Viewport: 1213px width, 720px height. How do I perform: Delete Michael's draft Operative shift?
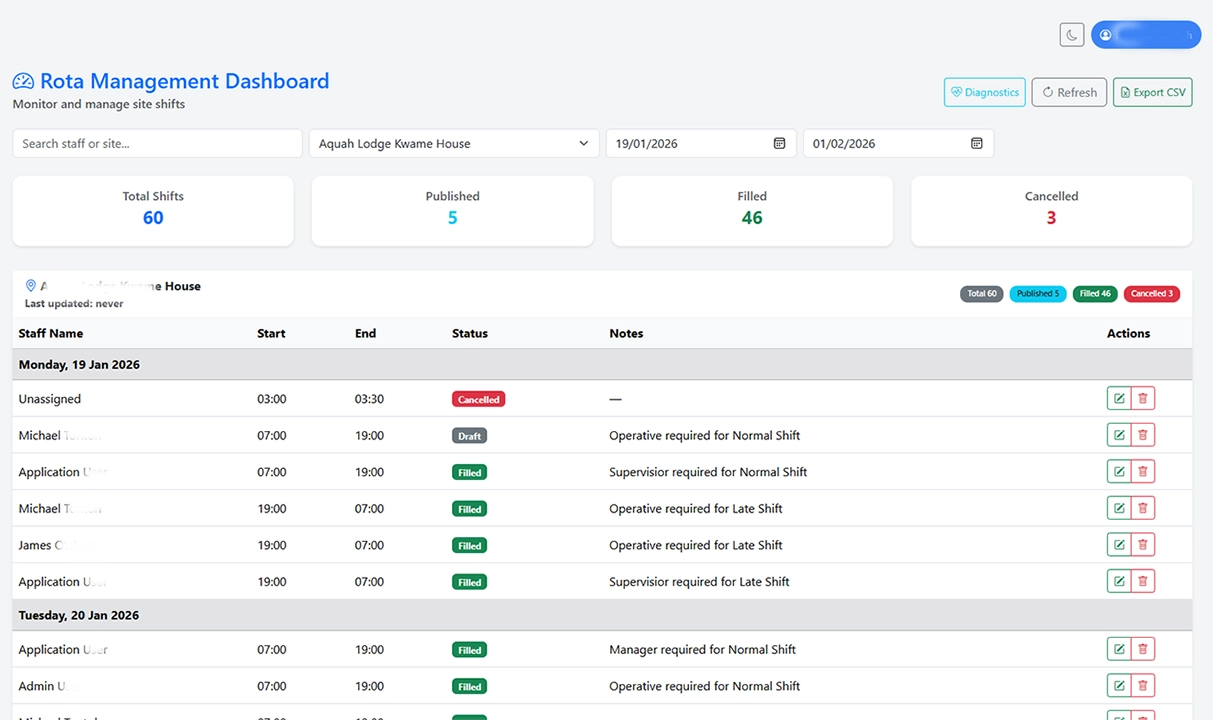[x=1143, y=434]
